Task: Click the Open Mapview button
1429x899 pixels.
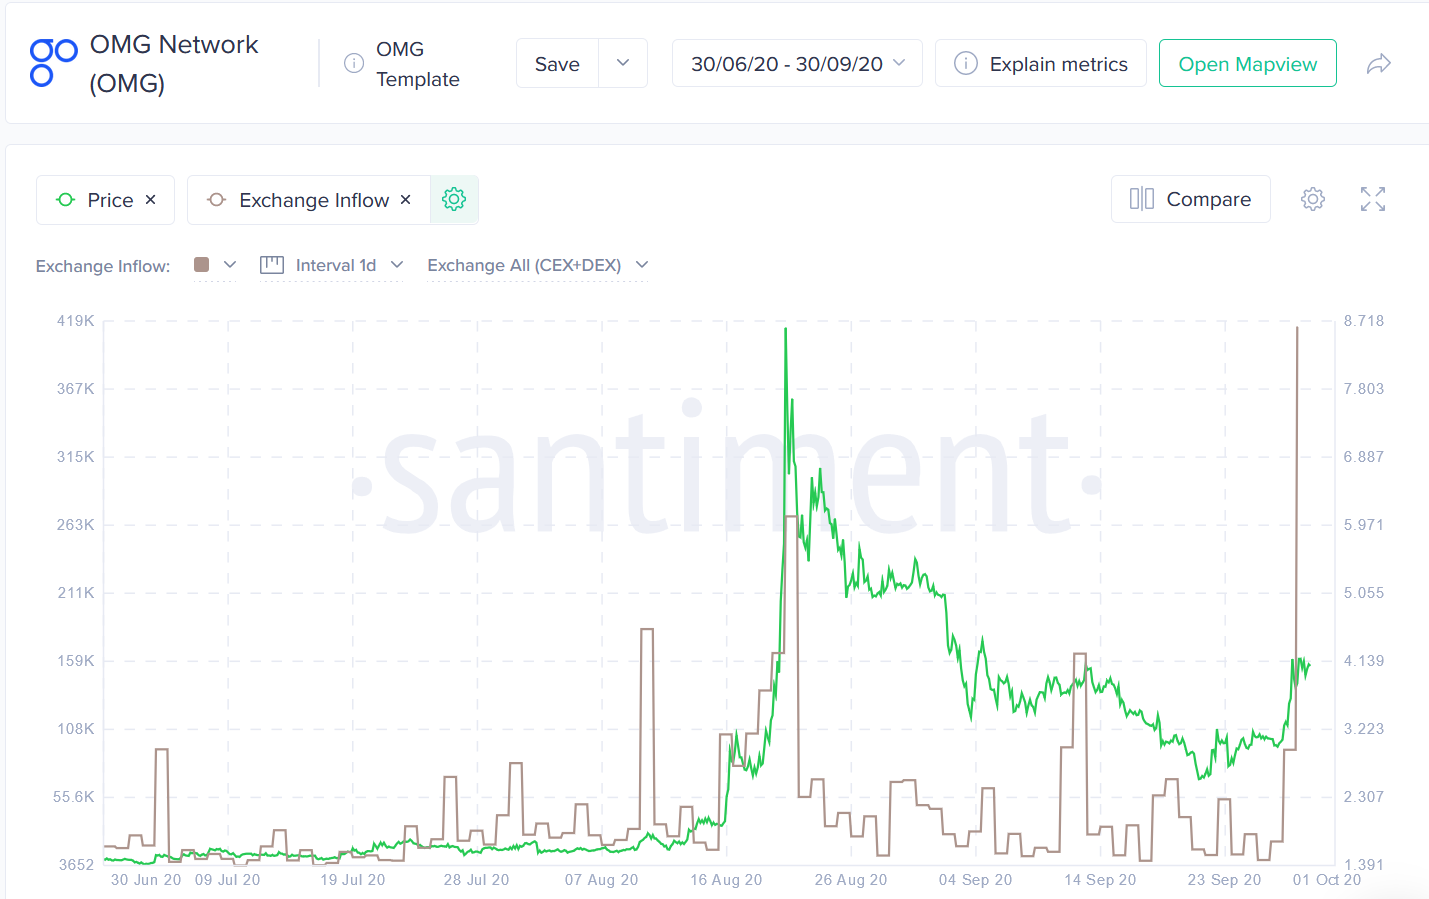Action: coord(1247,64)
